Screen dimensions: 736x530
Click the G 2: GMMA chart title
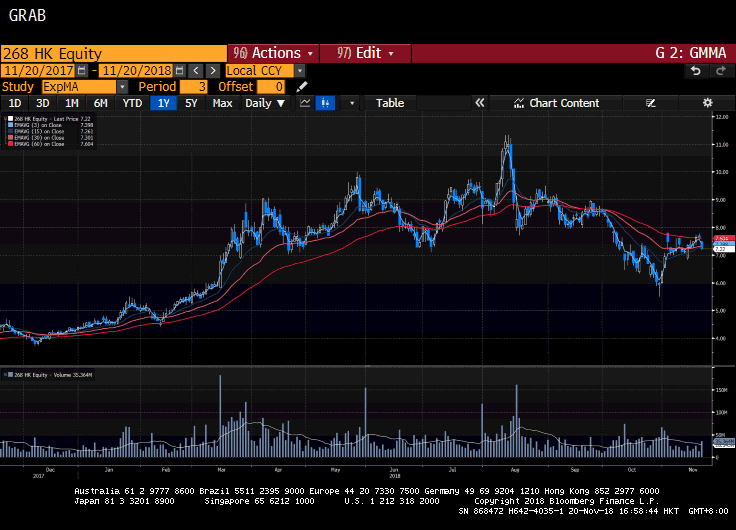coord(690,53)
